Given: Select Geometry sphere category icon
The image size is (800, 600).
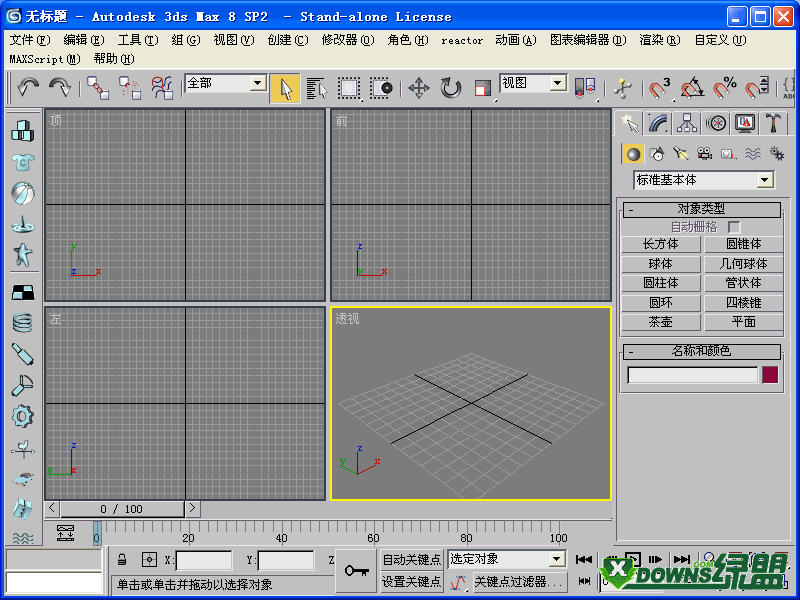Looking at the screenshot, I should [x=633, y=154].
